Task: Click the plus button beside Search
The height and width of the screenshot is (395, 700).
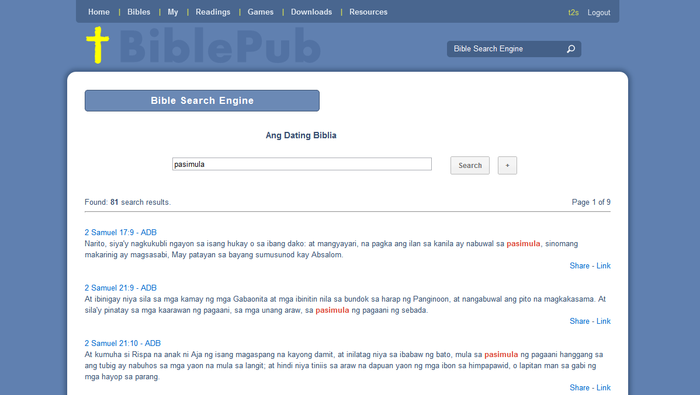Action: click(508, 166)
